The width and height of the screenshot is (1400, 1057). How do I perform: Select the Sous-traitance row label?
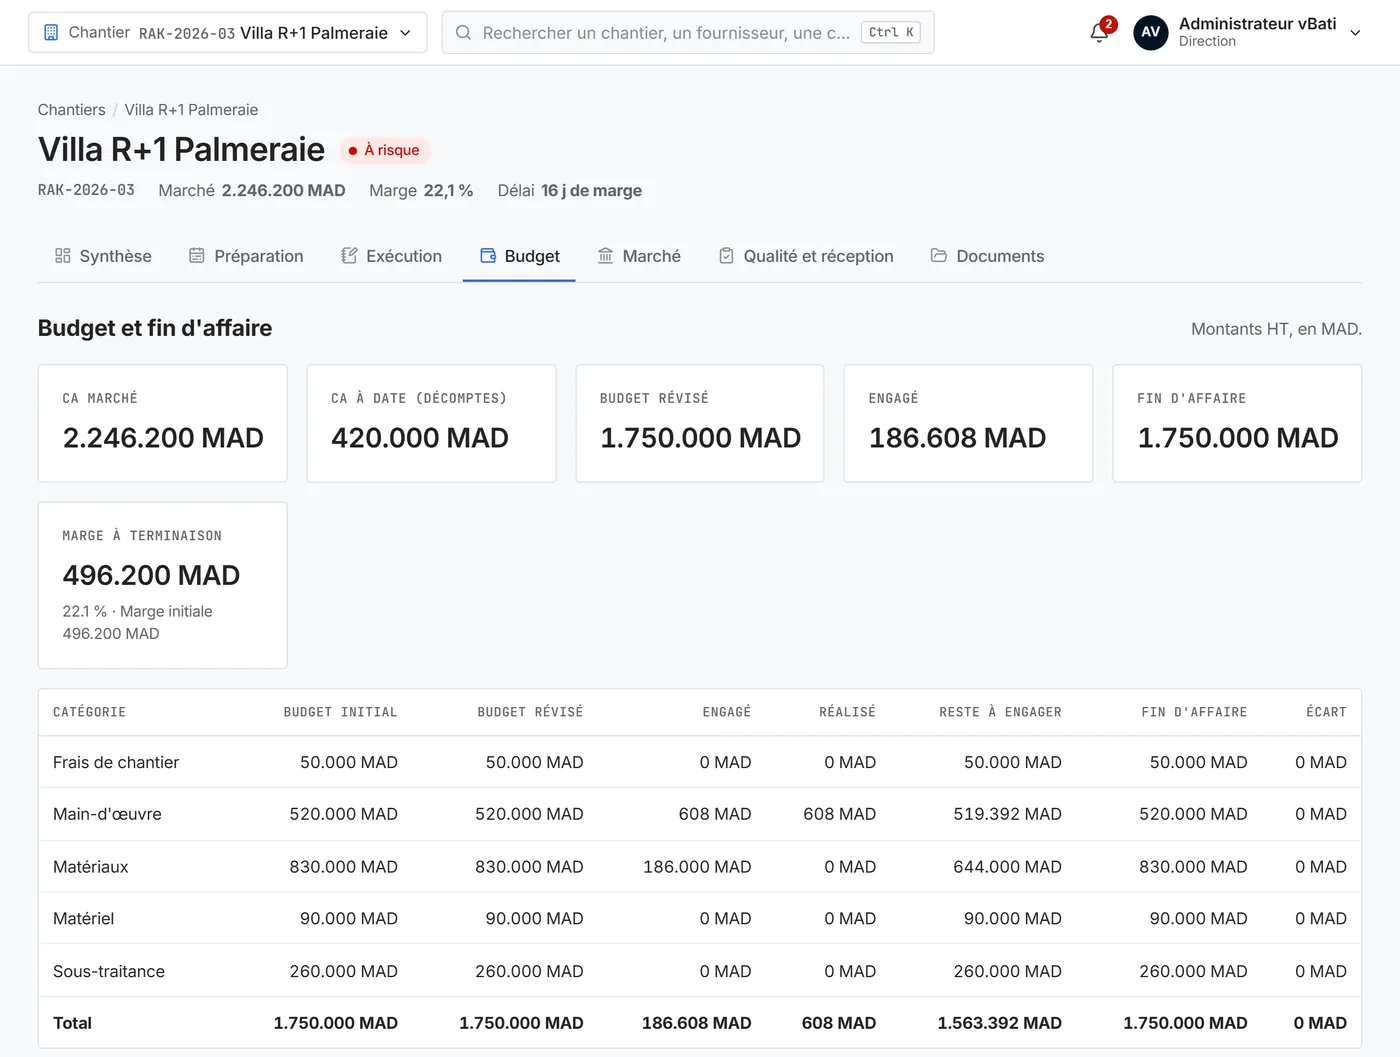click(109, 971)
